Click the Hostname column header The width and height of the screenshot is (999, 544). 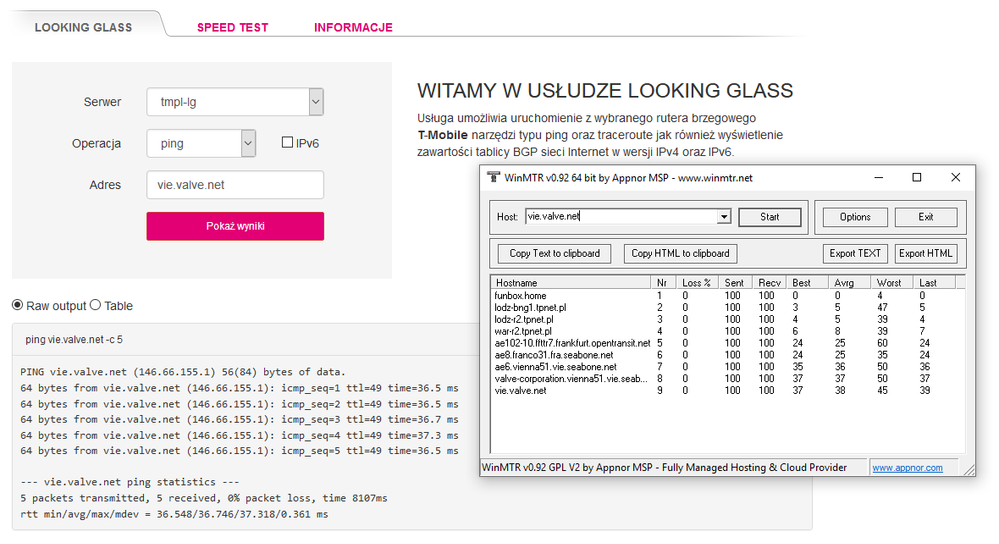click(x=571, y=283)
